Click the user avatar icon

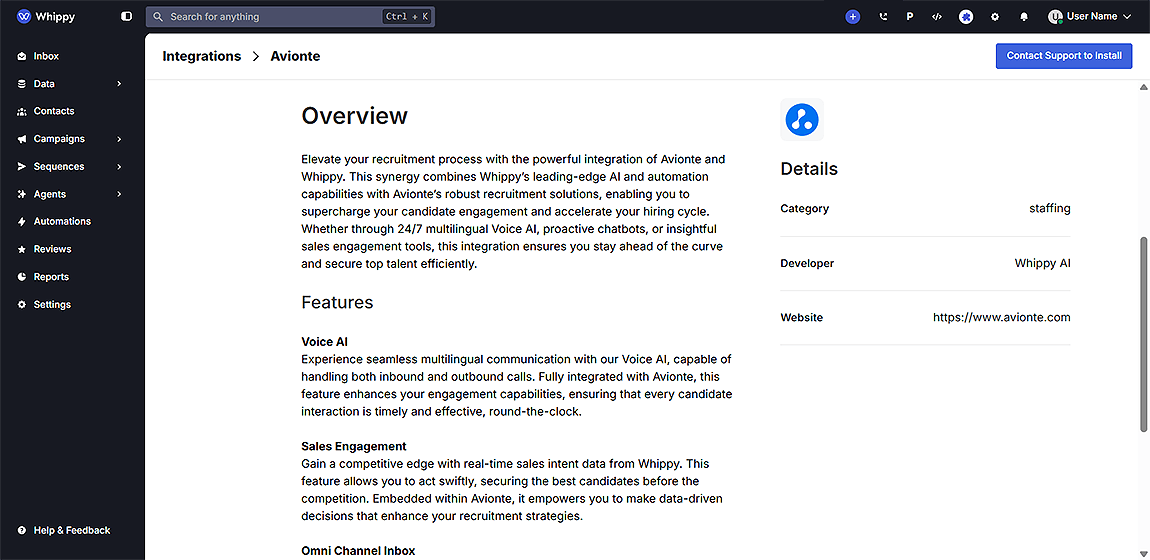1055,16
